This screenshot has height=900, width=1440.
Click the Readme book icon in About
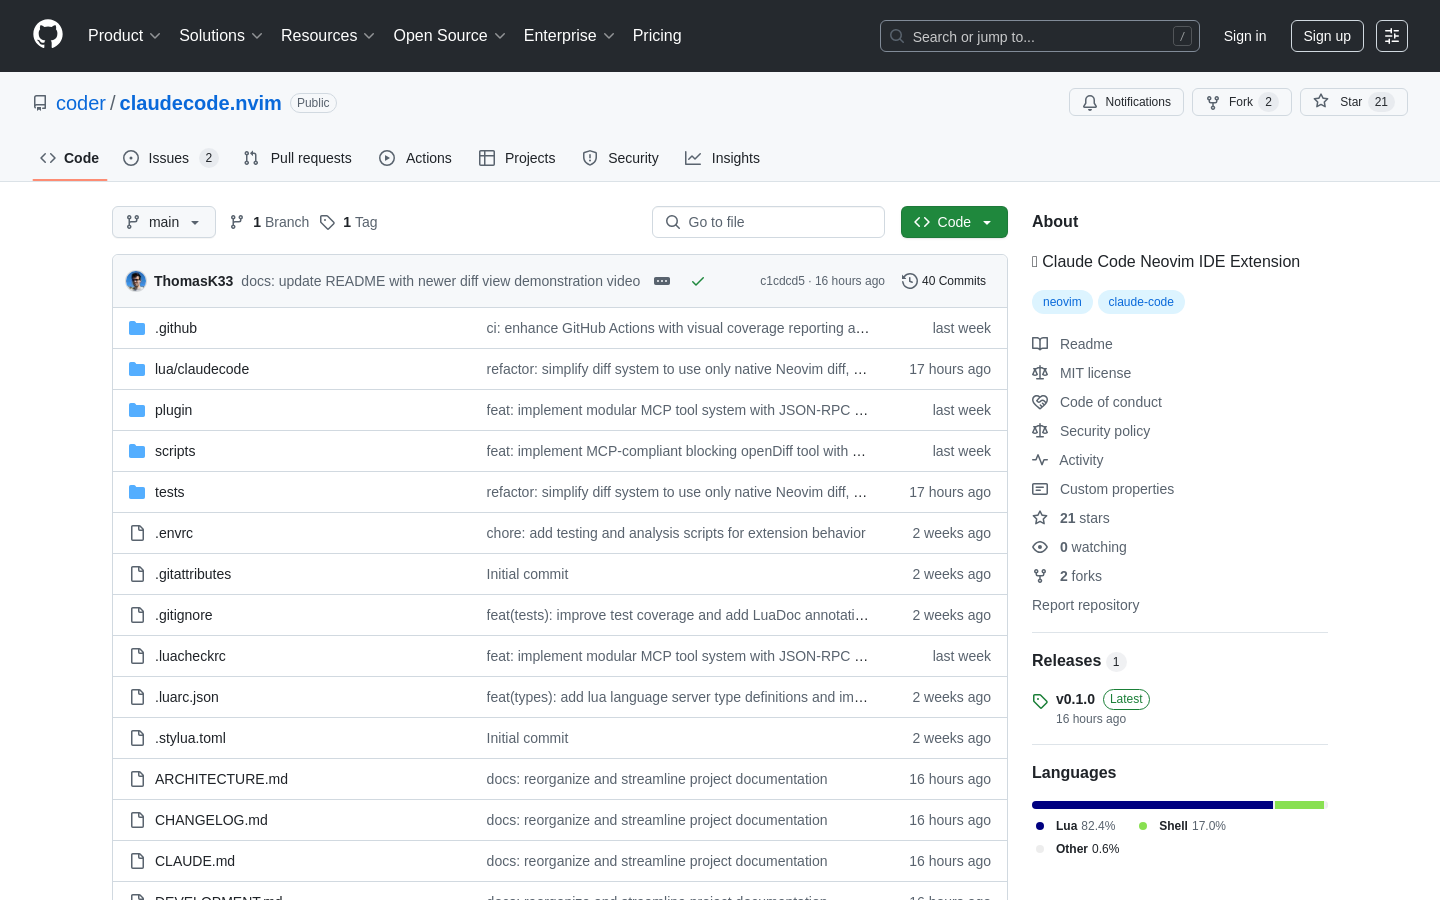[1040, 344]
